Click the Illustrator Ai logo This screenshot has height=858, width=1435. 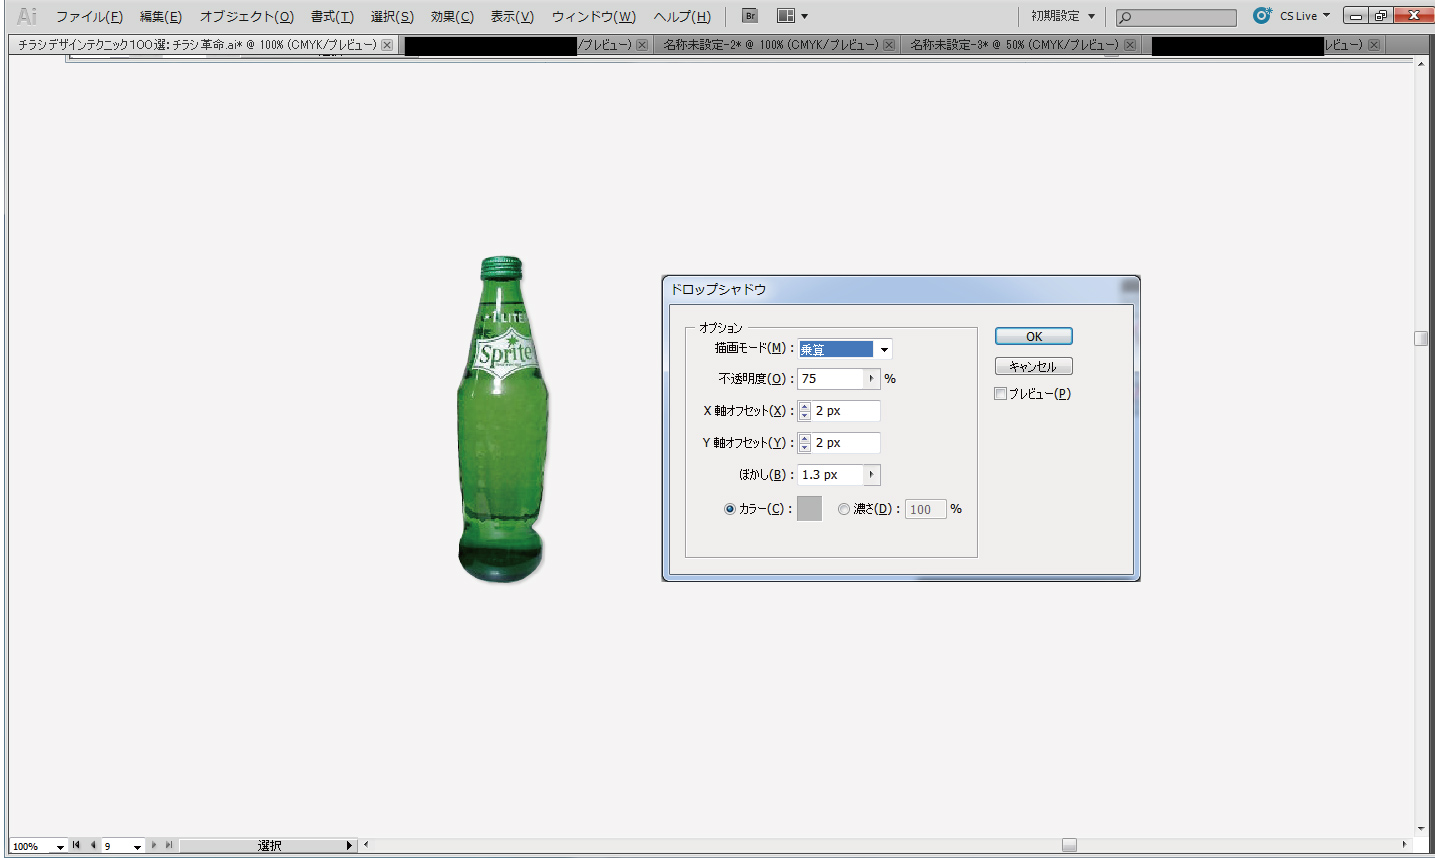coord(26,16)
